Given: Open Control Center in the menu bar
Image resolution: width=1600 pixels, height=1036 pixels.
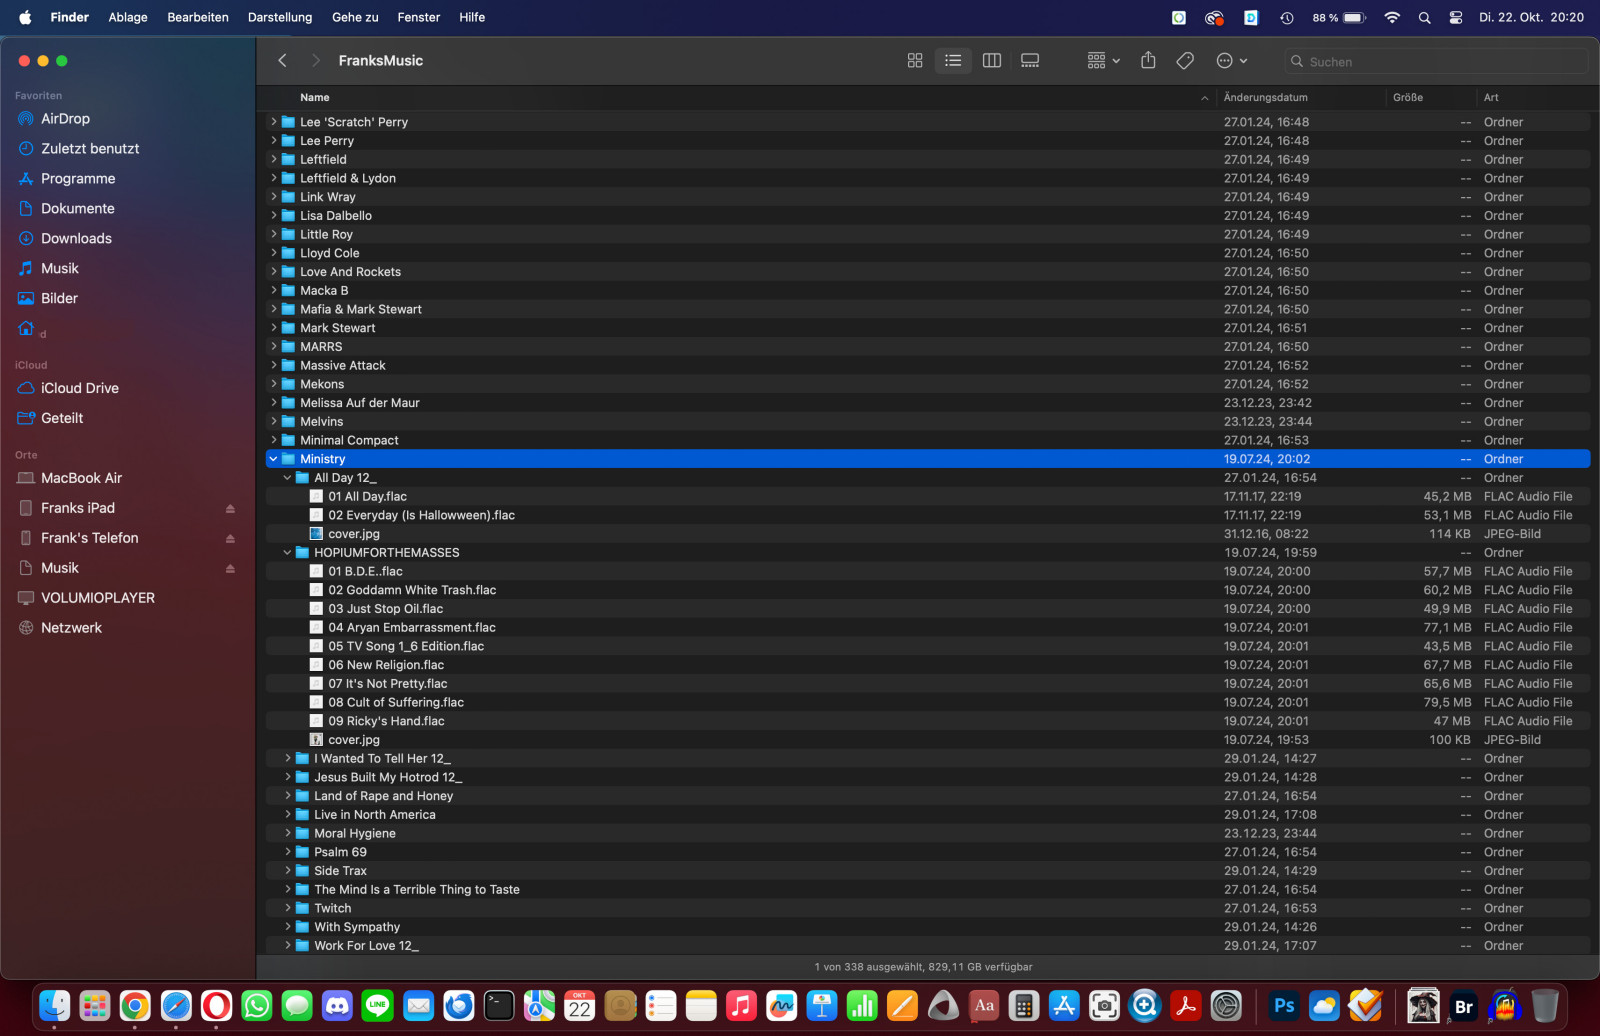Looking at the screenshot, I should click(x=1456, y=17).
